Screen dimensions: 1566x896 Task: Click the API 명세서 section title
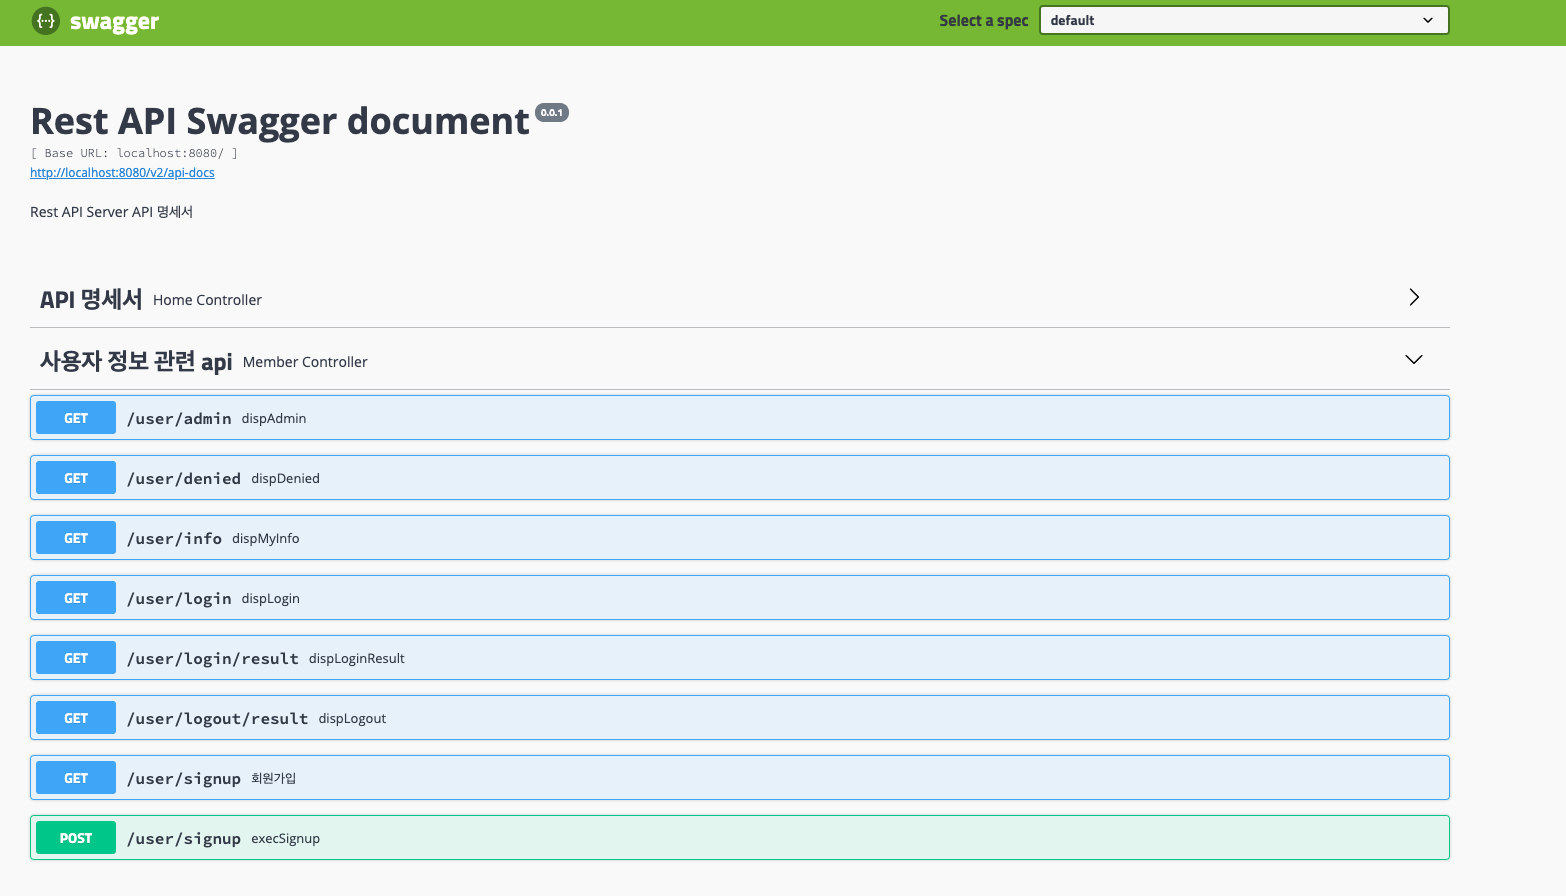91,299
